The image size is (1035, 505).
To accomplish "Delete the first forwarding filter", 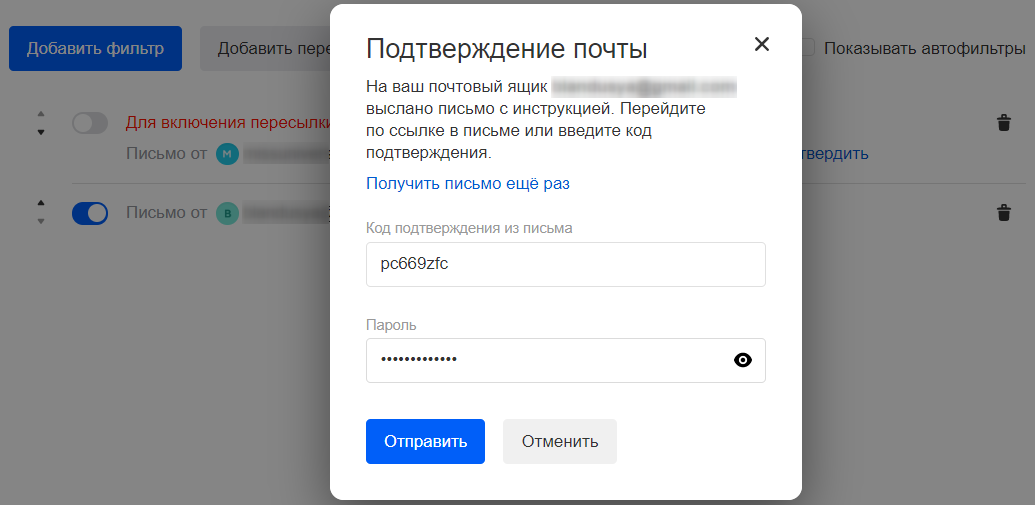I will [1003, 123].
